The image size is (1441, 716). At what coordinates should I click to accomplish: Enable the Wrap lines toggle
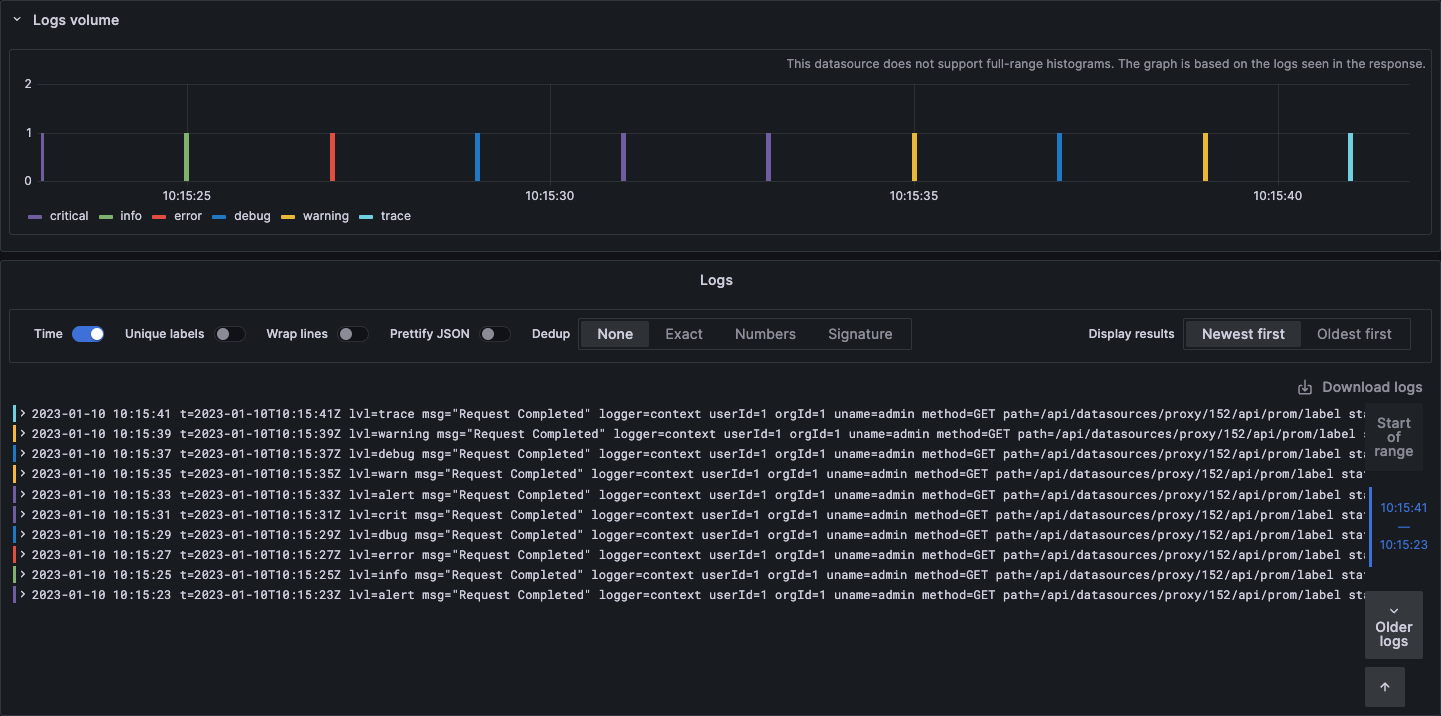[x=353, y=333]
